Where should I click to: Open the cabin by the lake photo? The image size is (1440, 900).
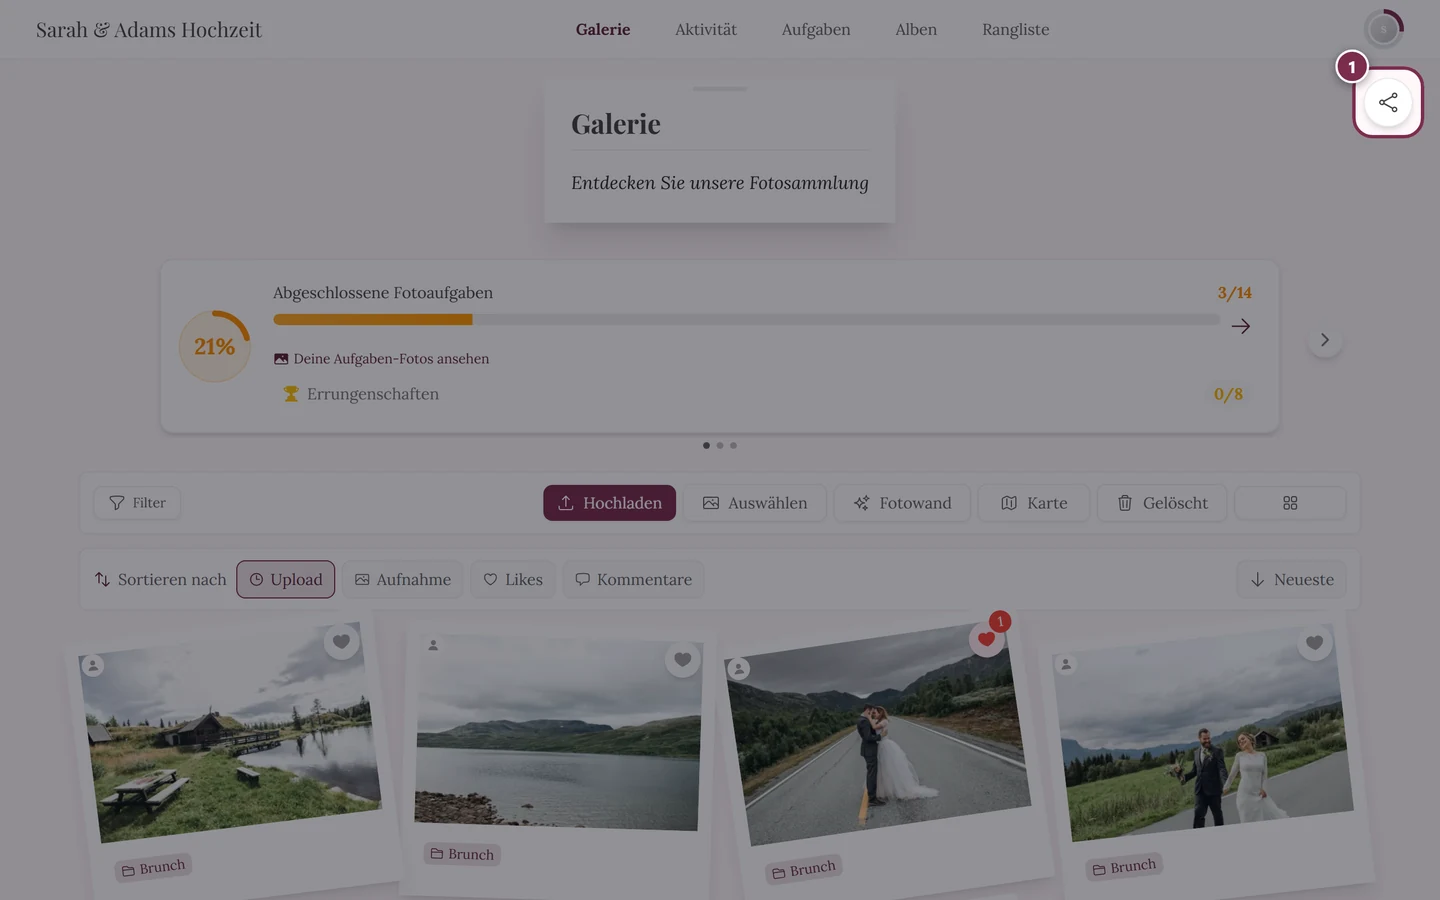point(230,733)
